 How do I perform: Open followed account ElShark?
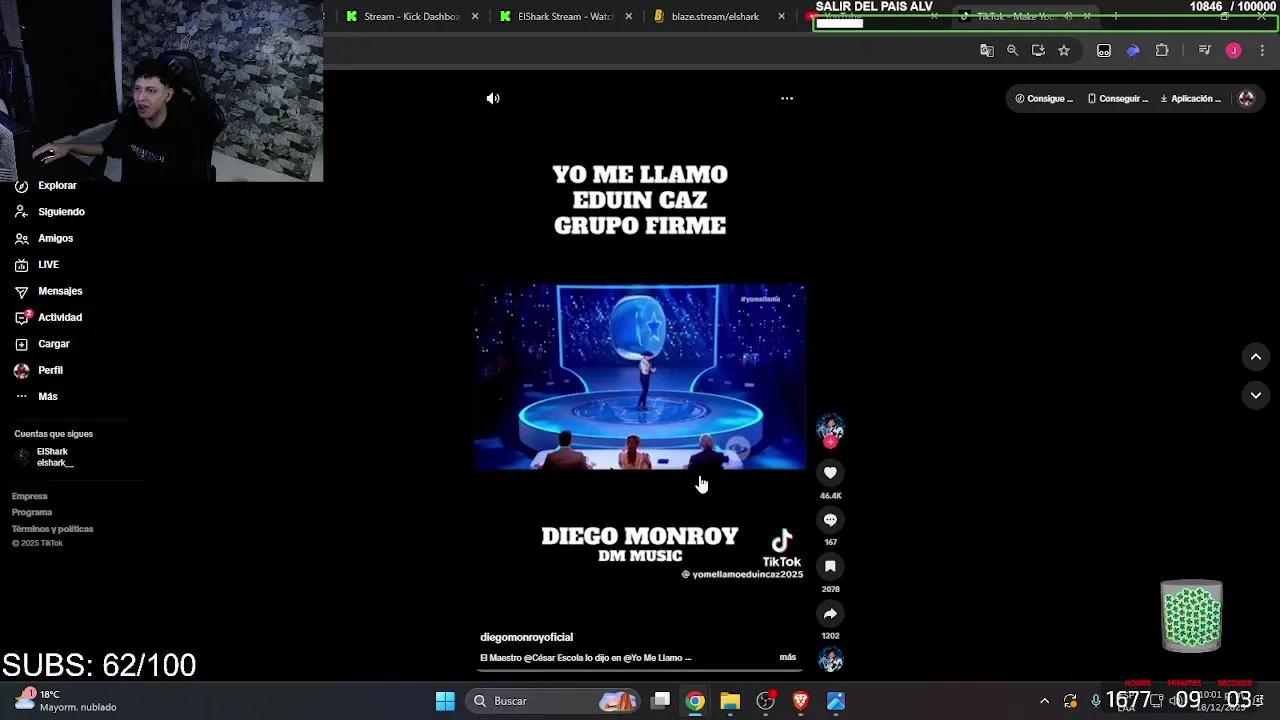point(45,457)
